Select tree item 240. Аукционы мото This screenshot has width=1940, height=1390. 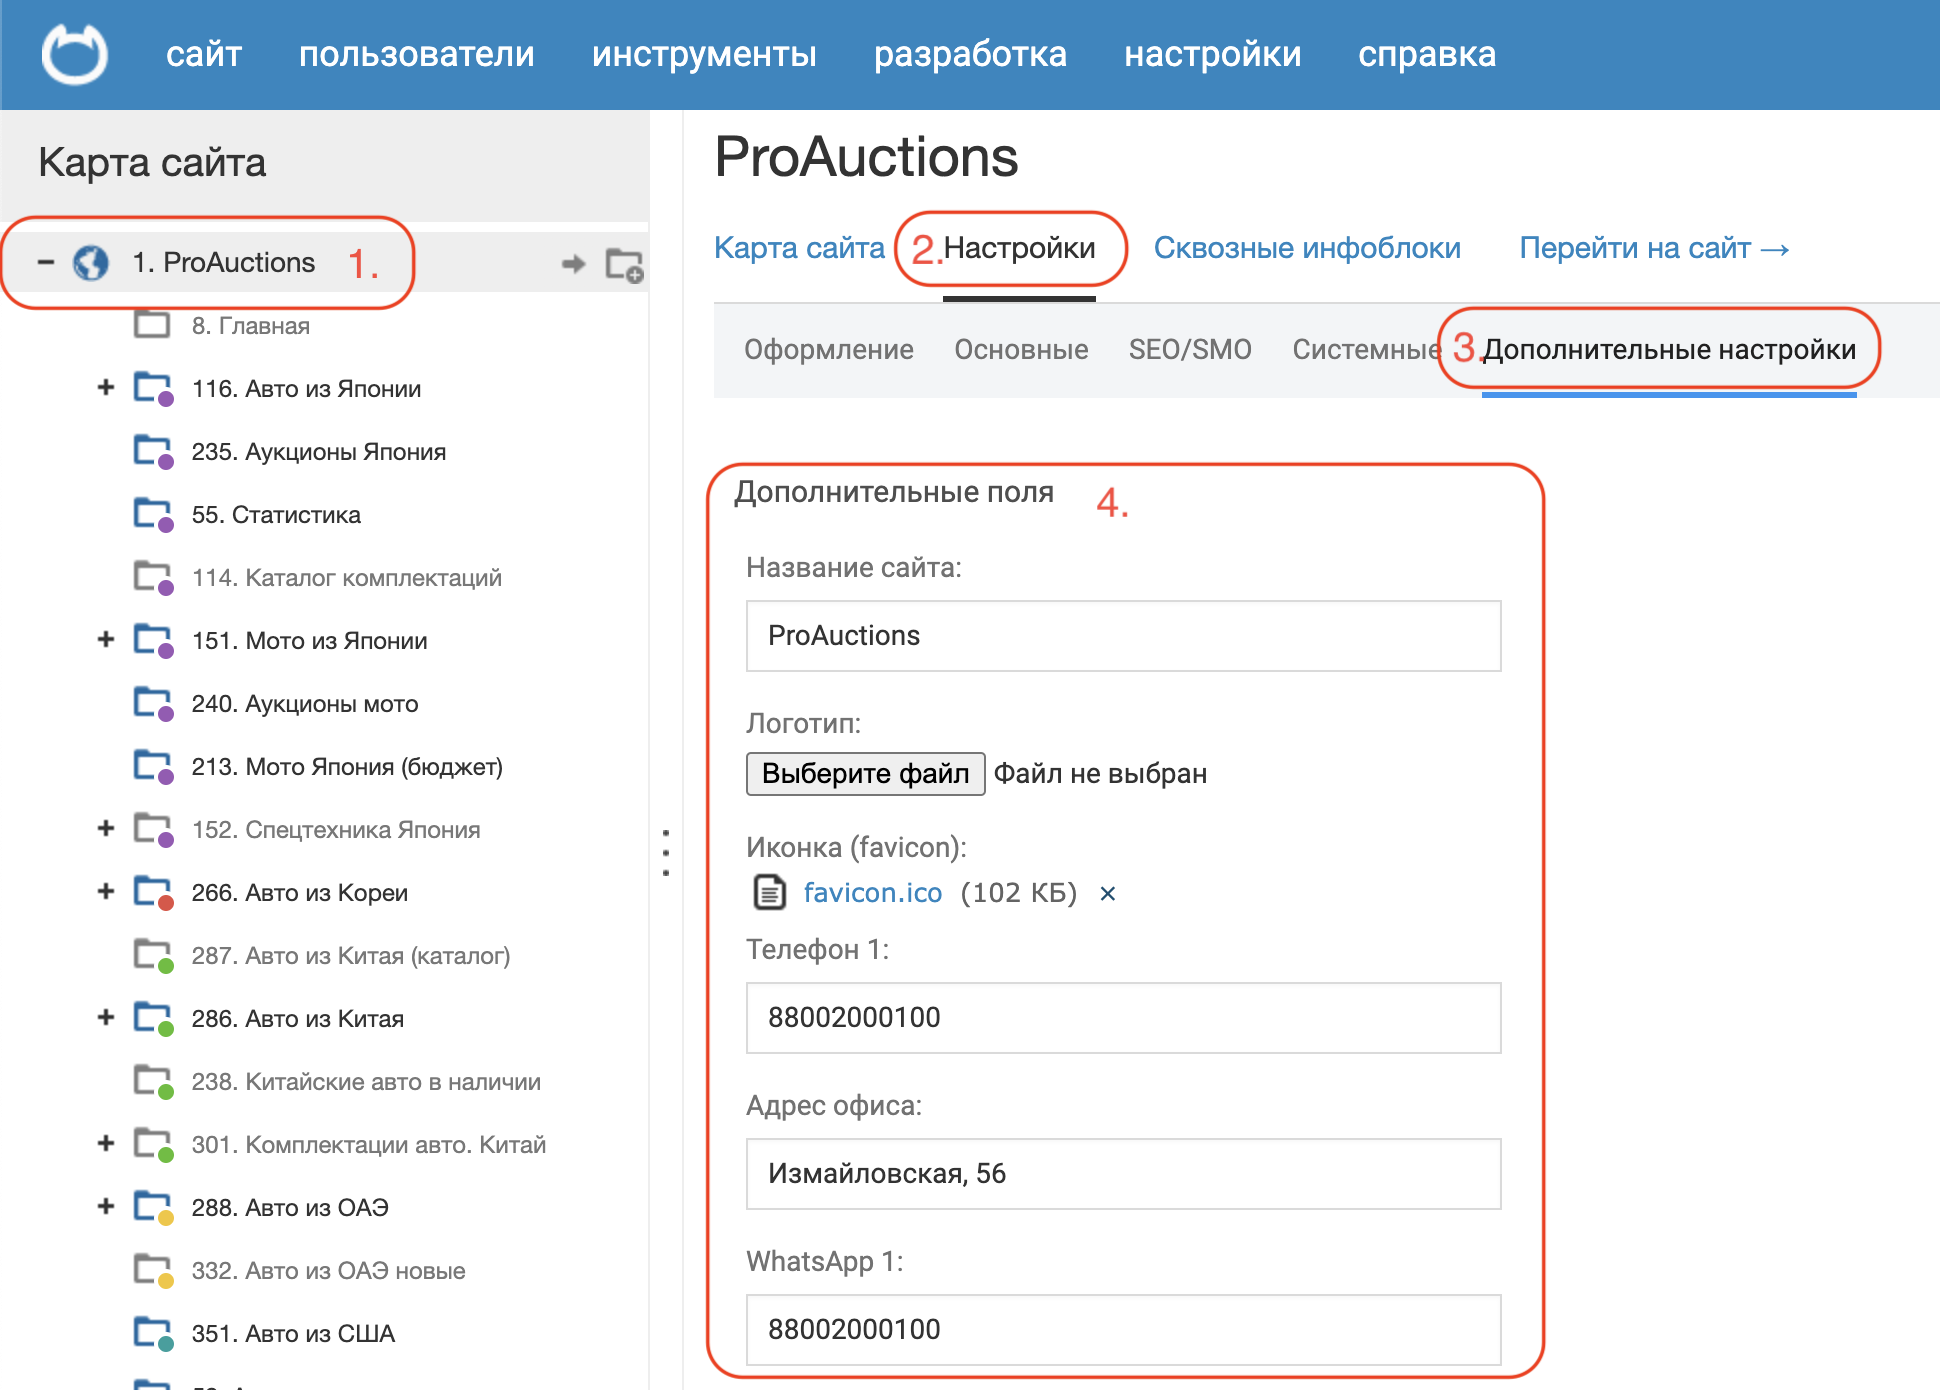pos(304,704)
